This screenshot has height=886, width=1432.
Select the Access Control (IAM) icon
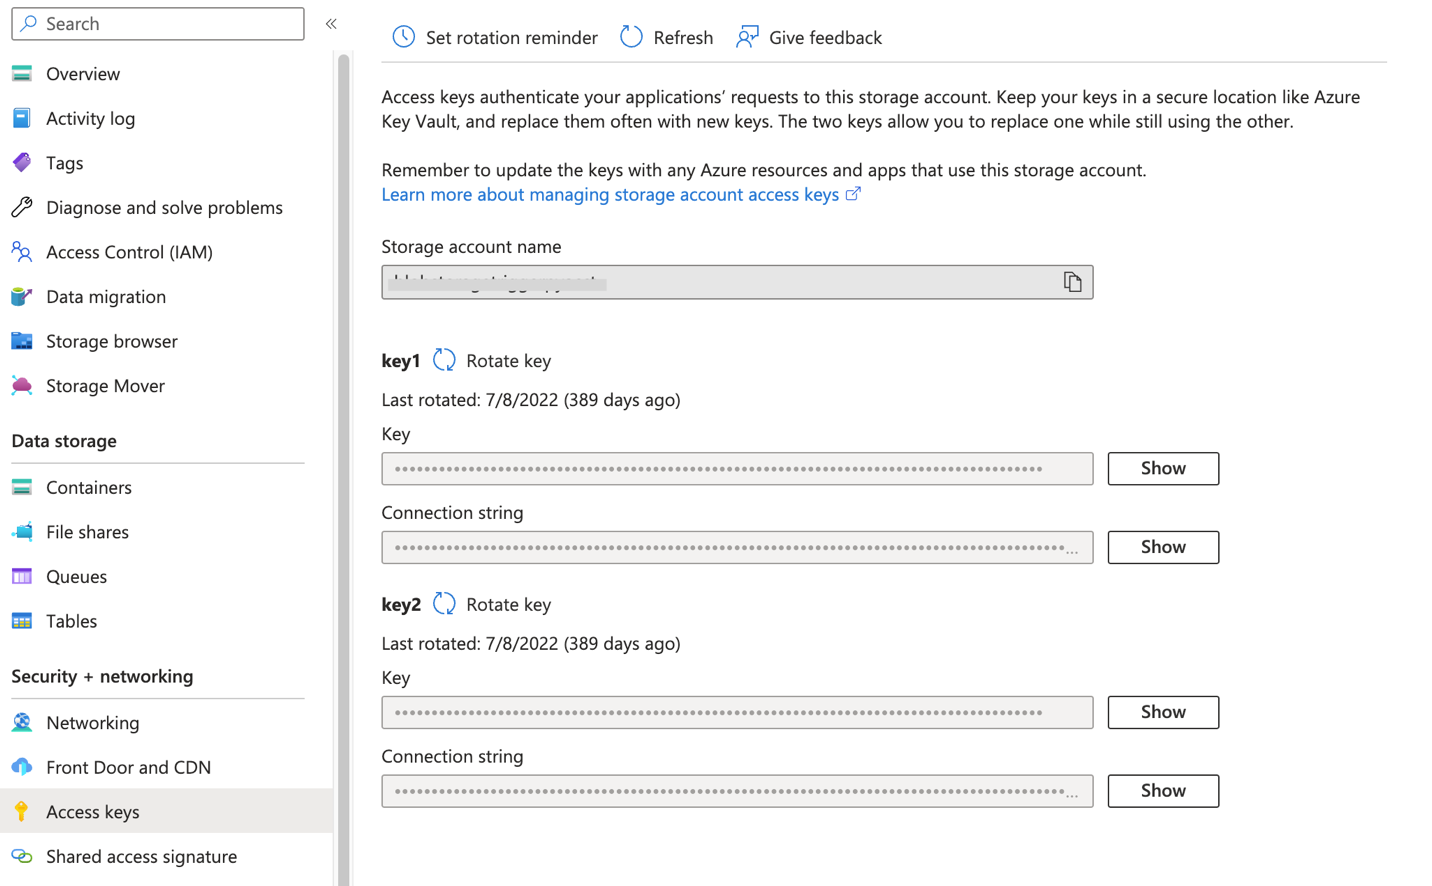click(x=21, y=252)
